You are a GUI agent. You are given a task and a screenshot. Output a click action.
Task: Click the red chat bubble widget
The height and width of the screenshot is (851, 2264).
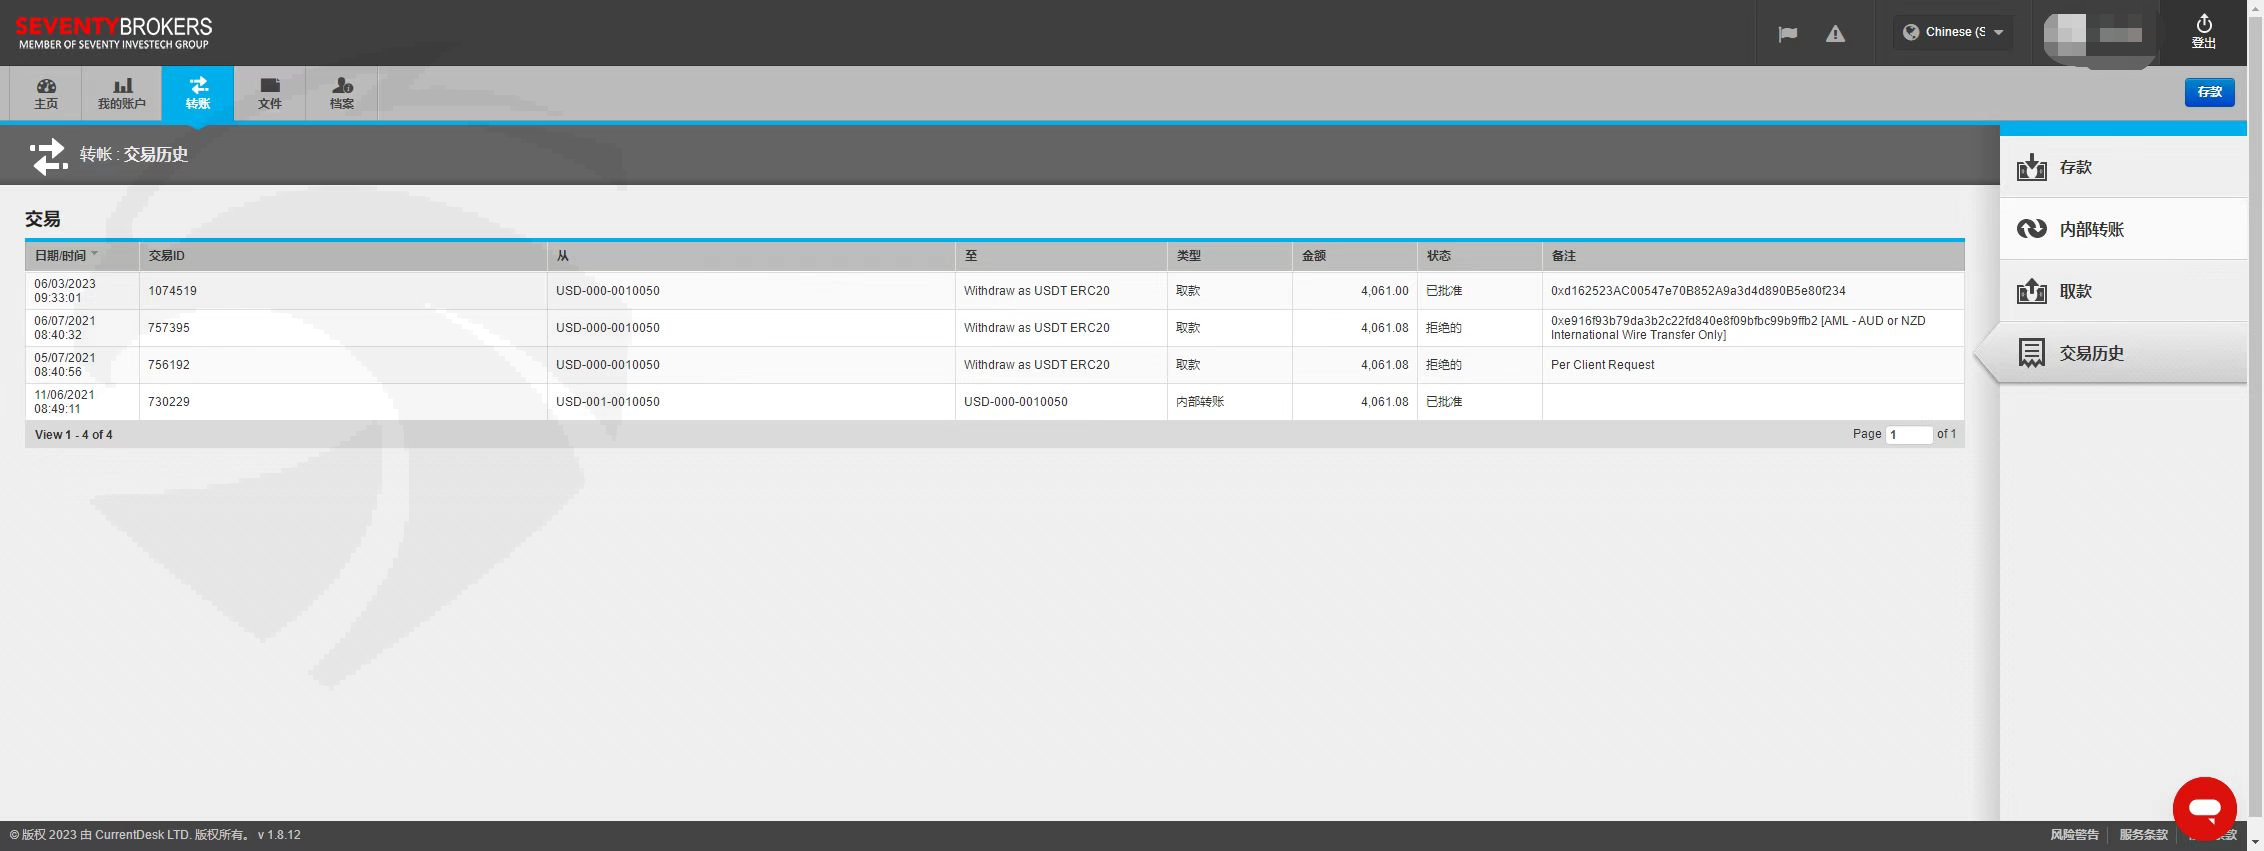(2204, 809)
